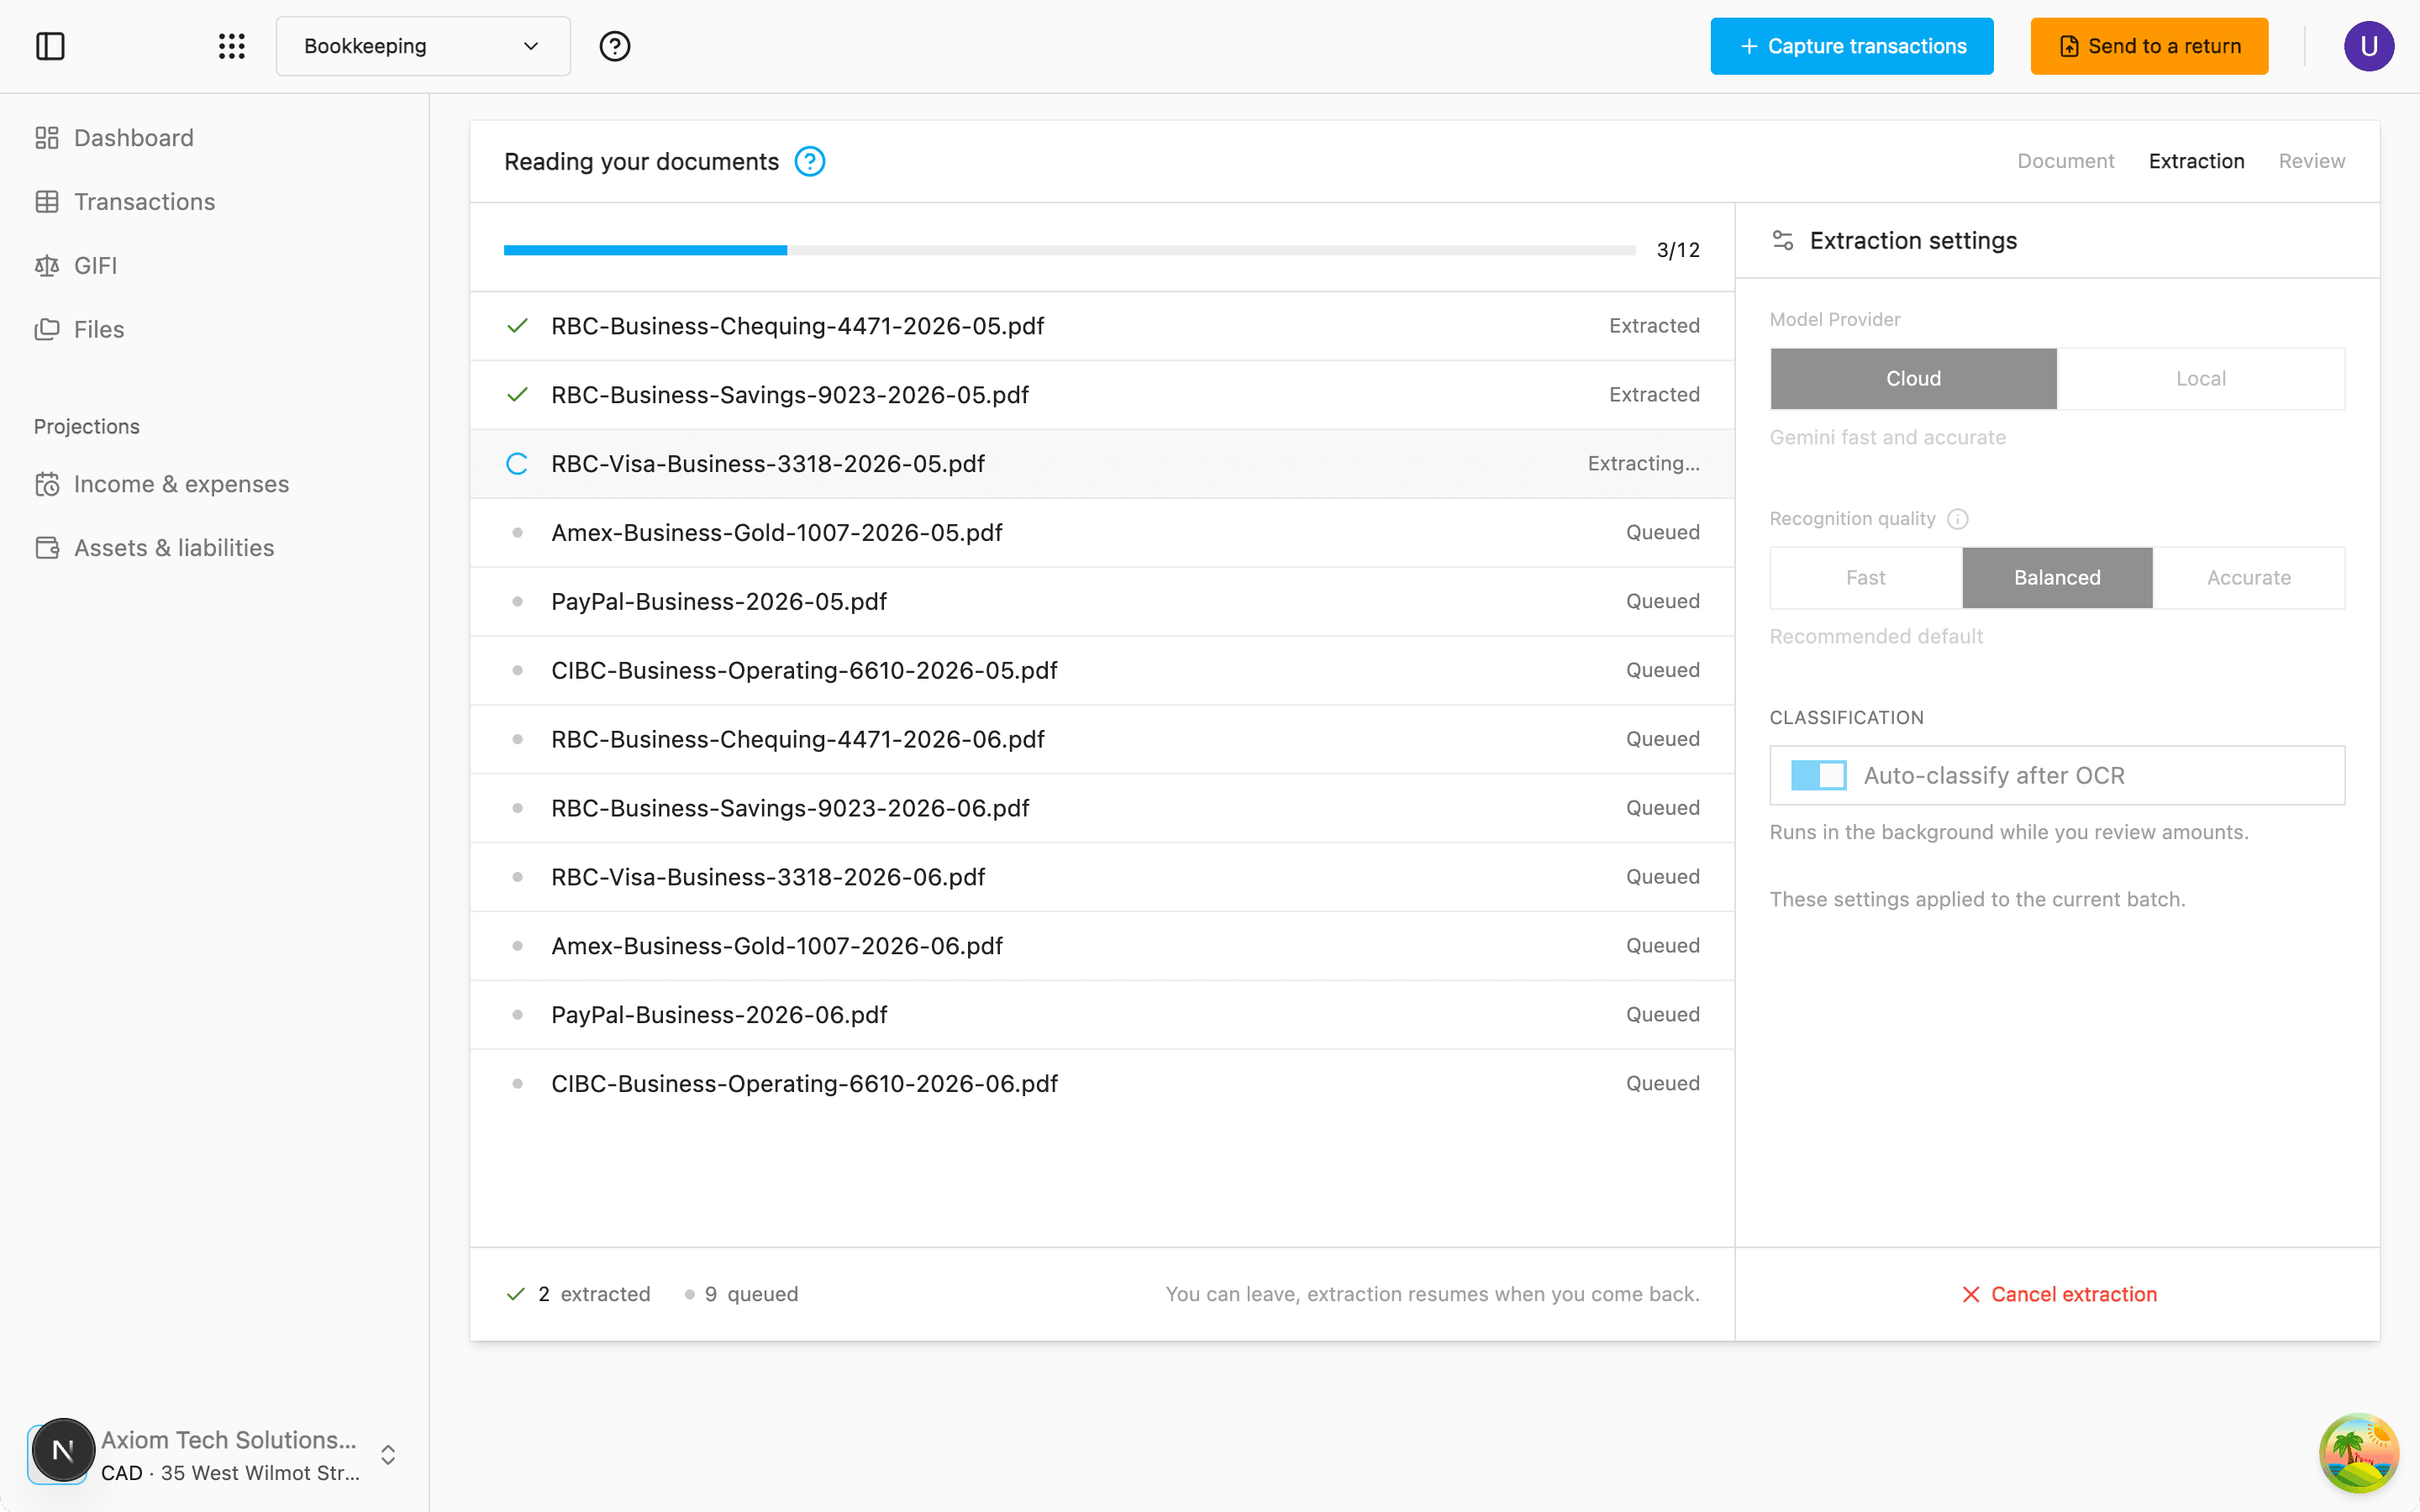The image size is (2420, 1512).
Task: Select RBC-Business-Savings-9023-2026-06.pdf row
Action: (1102, 808)
